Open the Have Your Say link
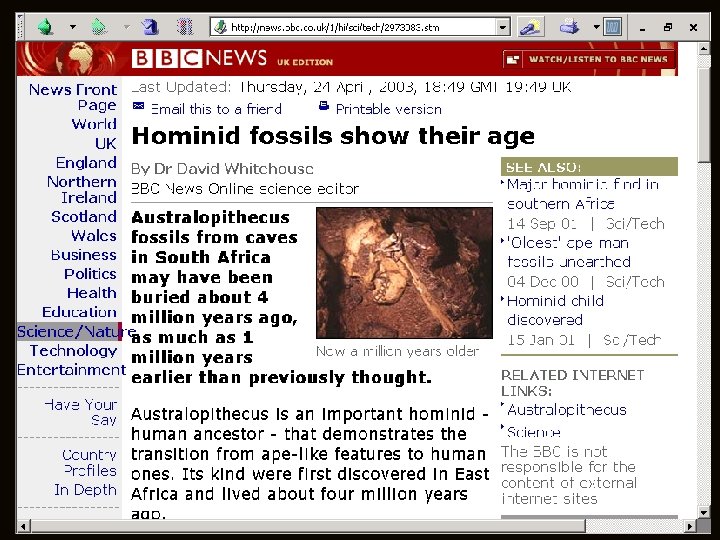The image size is (720, 540). coord(81,412)
